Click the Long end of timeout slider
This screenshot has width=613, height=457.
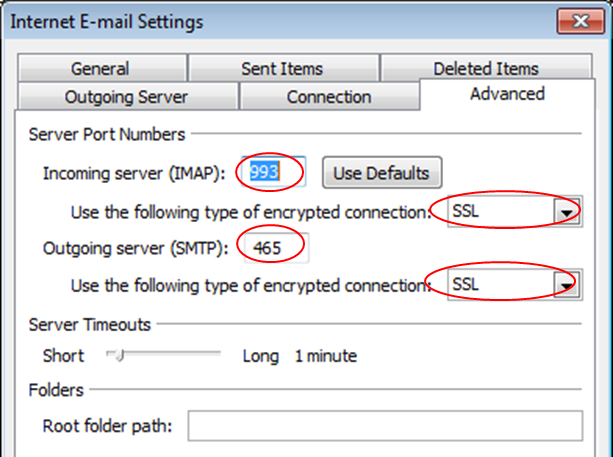click(x=260, y=356)
